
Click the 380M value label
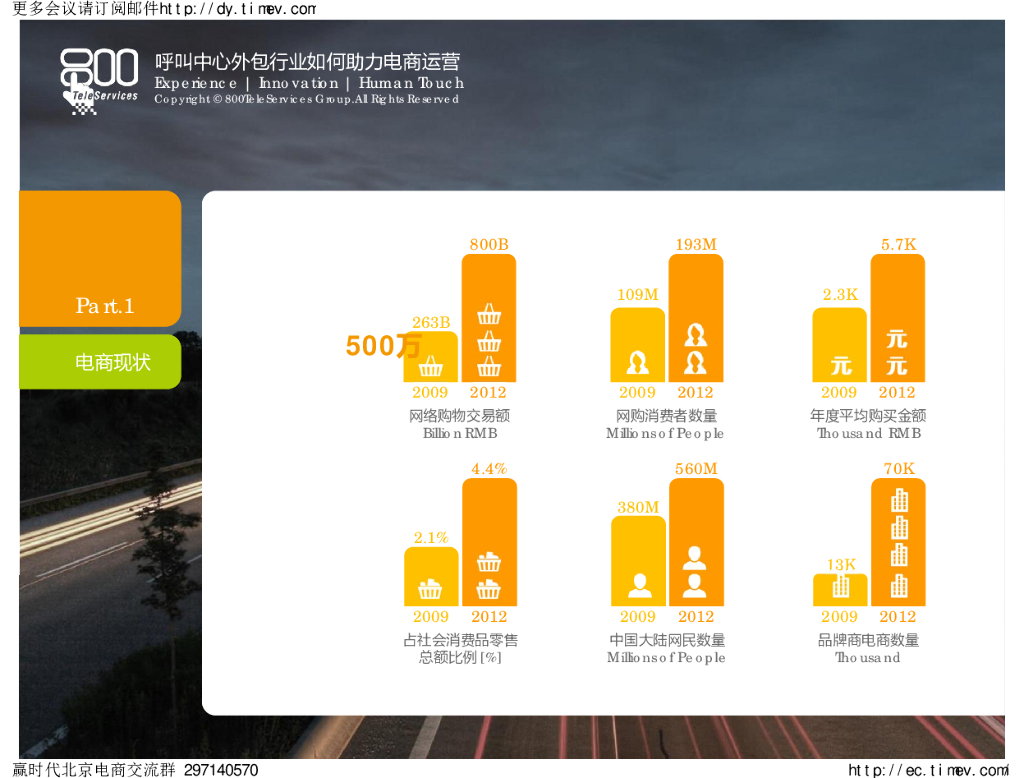click(x=638, y=507)
